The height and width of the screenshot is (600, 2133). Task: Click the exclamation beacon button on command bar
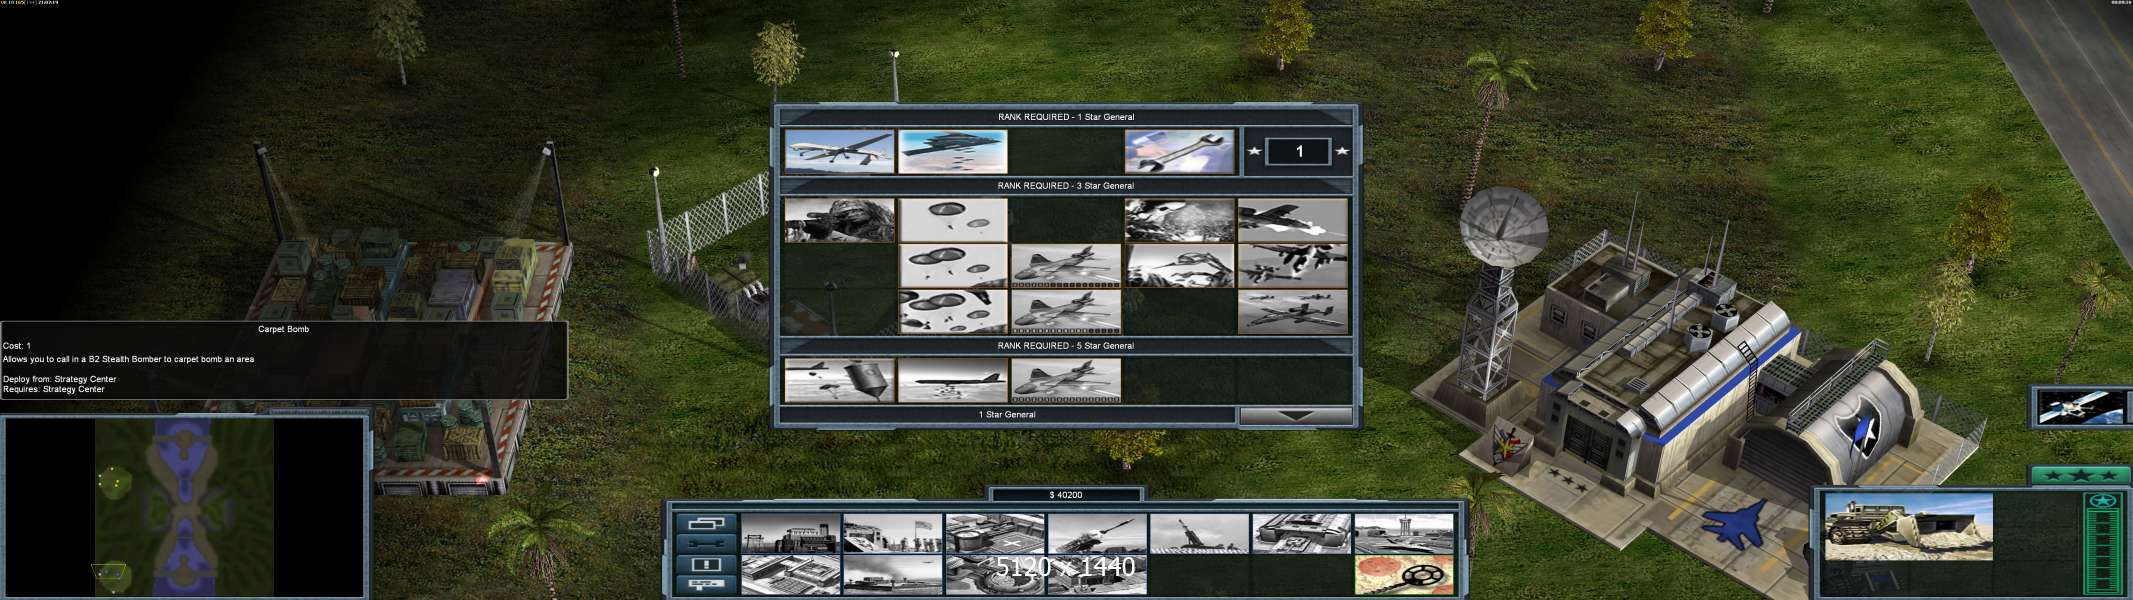[x=707, y=564]
